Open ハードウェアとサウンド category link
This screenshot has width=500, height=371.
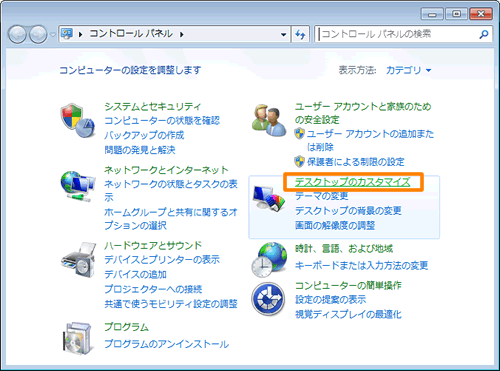[x=153, y=246]
